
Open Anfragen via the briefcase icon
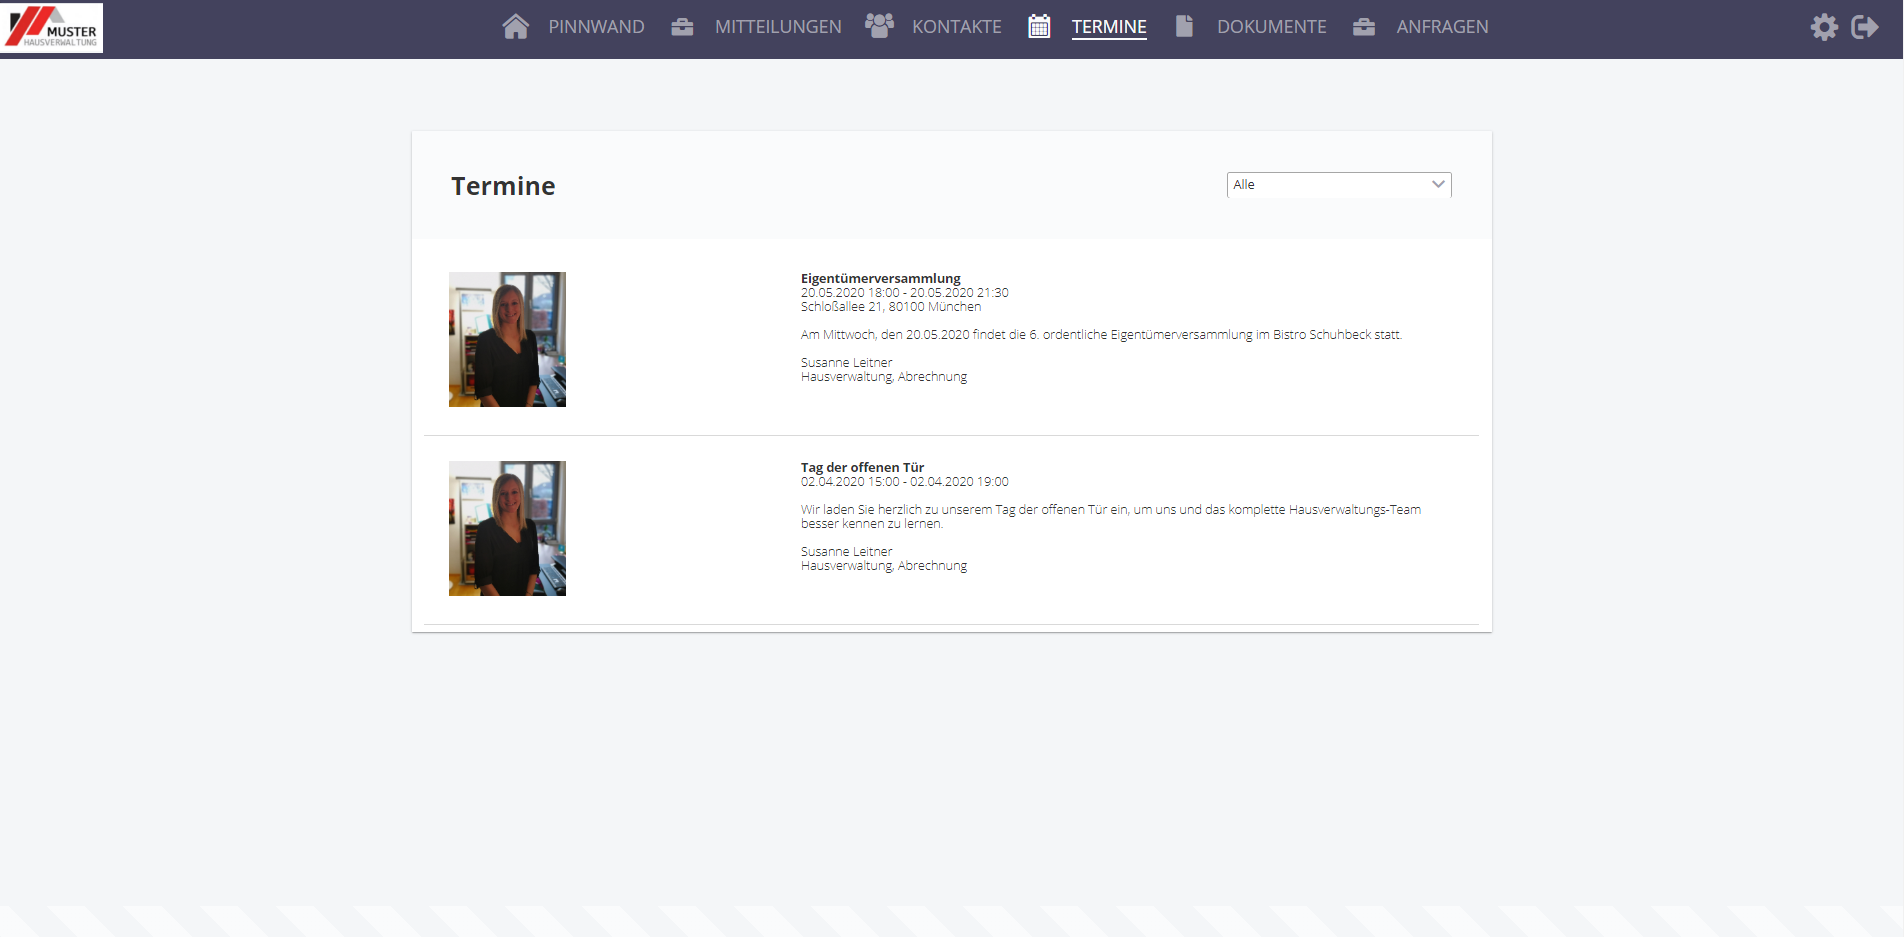click(1363, 27)
